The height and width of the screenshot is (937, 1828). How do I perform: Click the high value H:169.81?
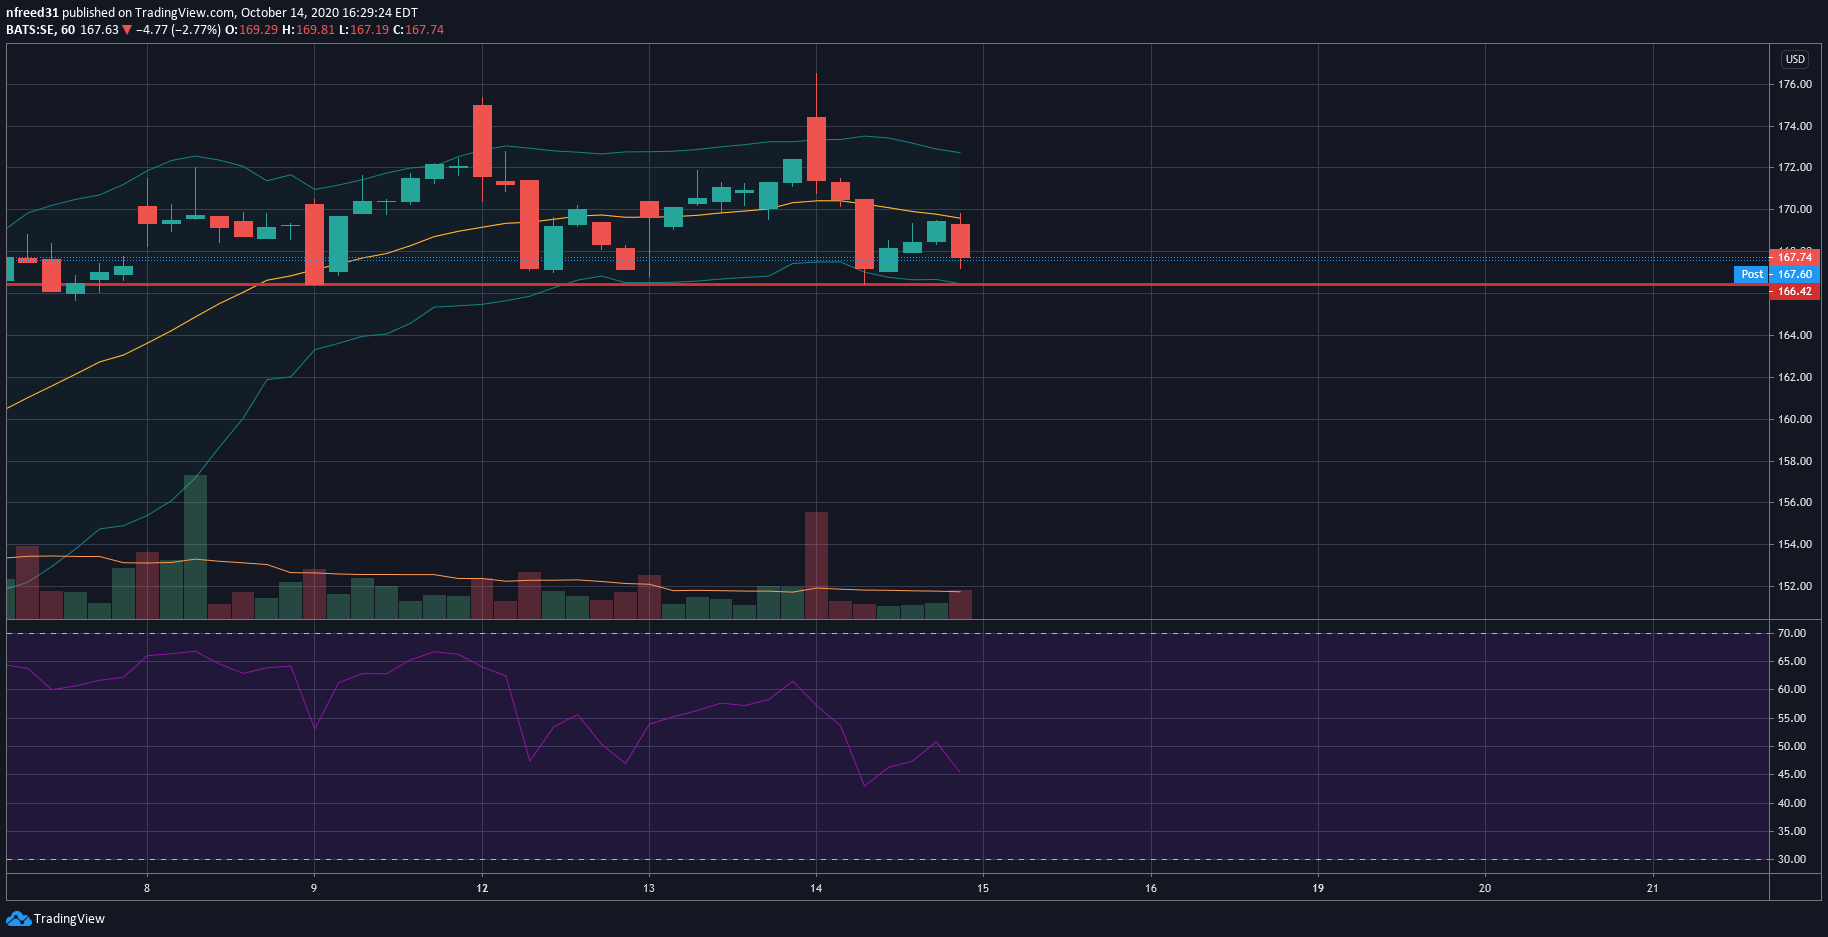tap(308, 30)
